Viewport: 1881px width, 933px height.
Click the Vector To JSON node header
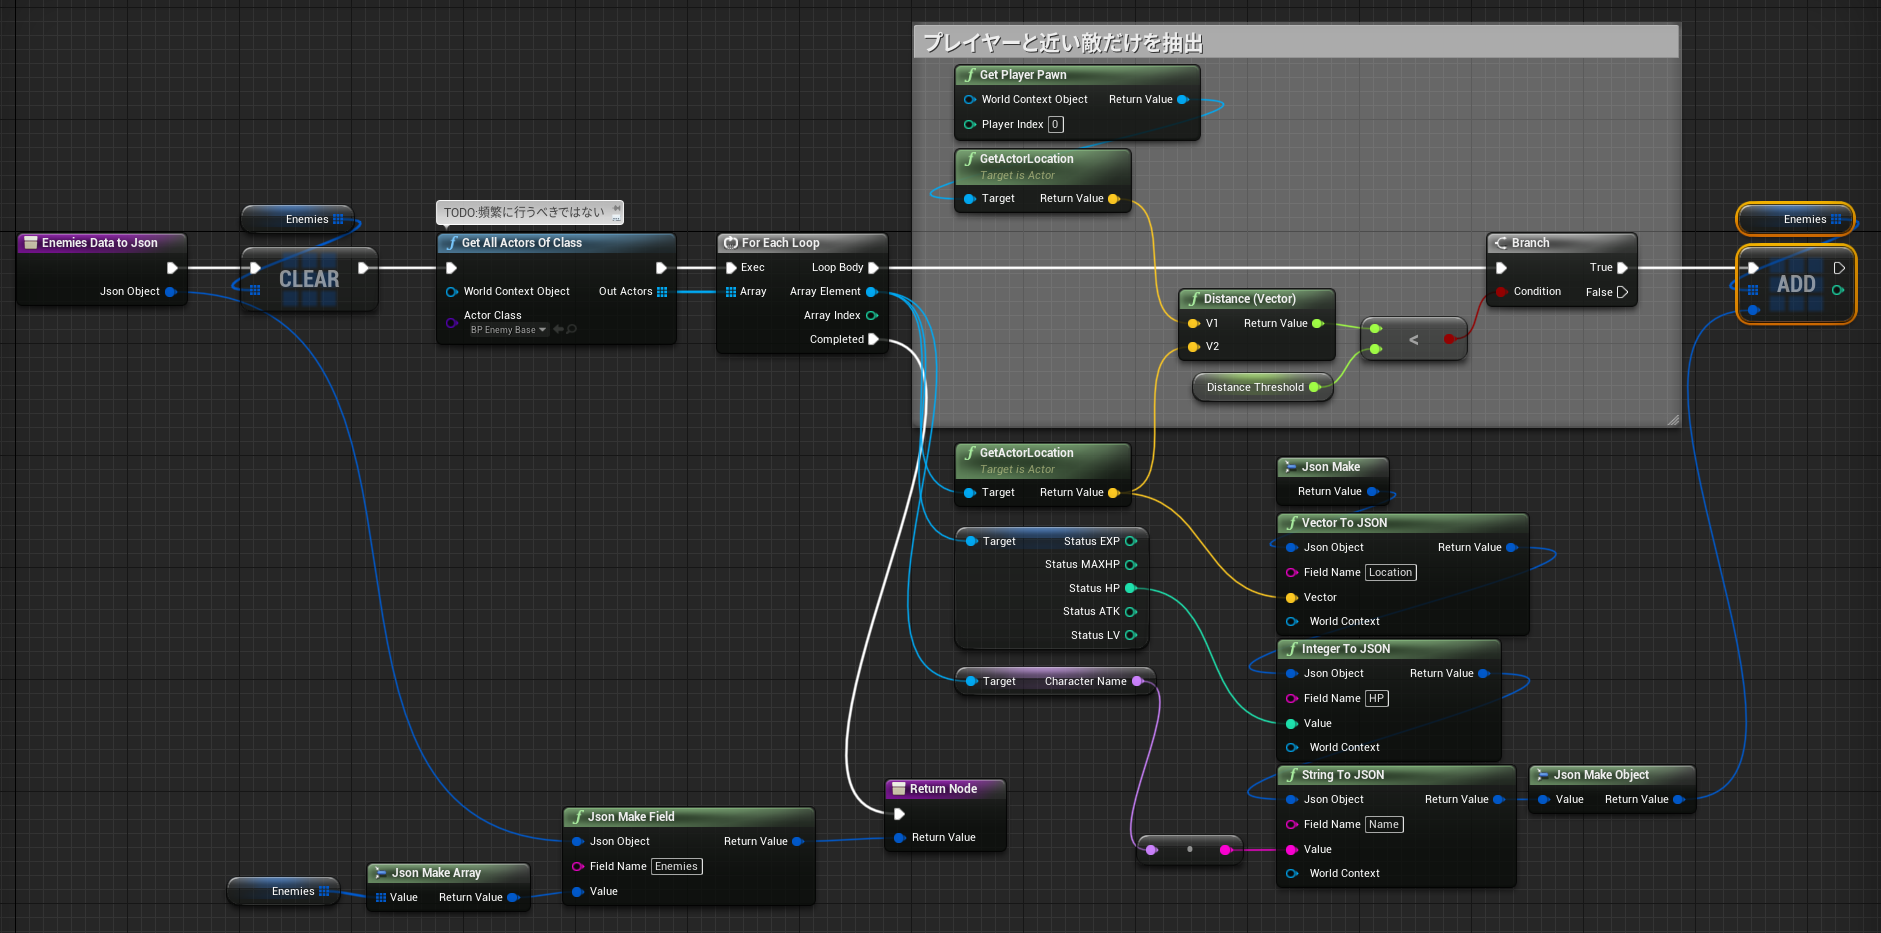tap(1402, 523)
